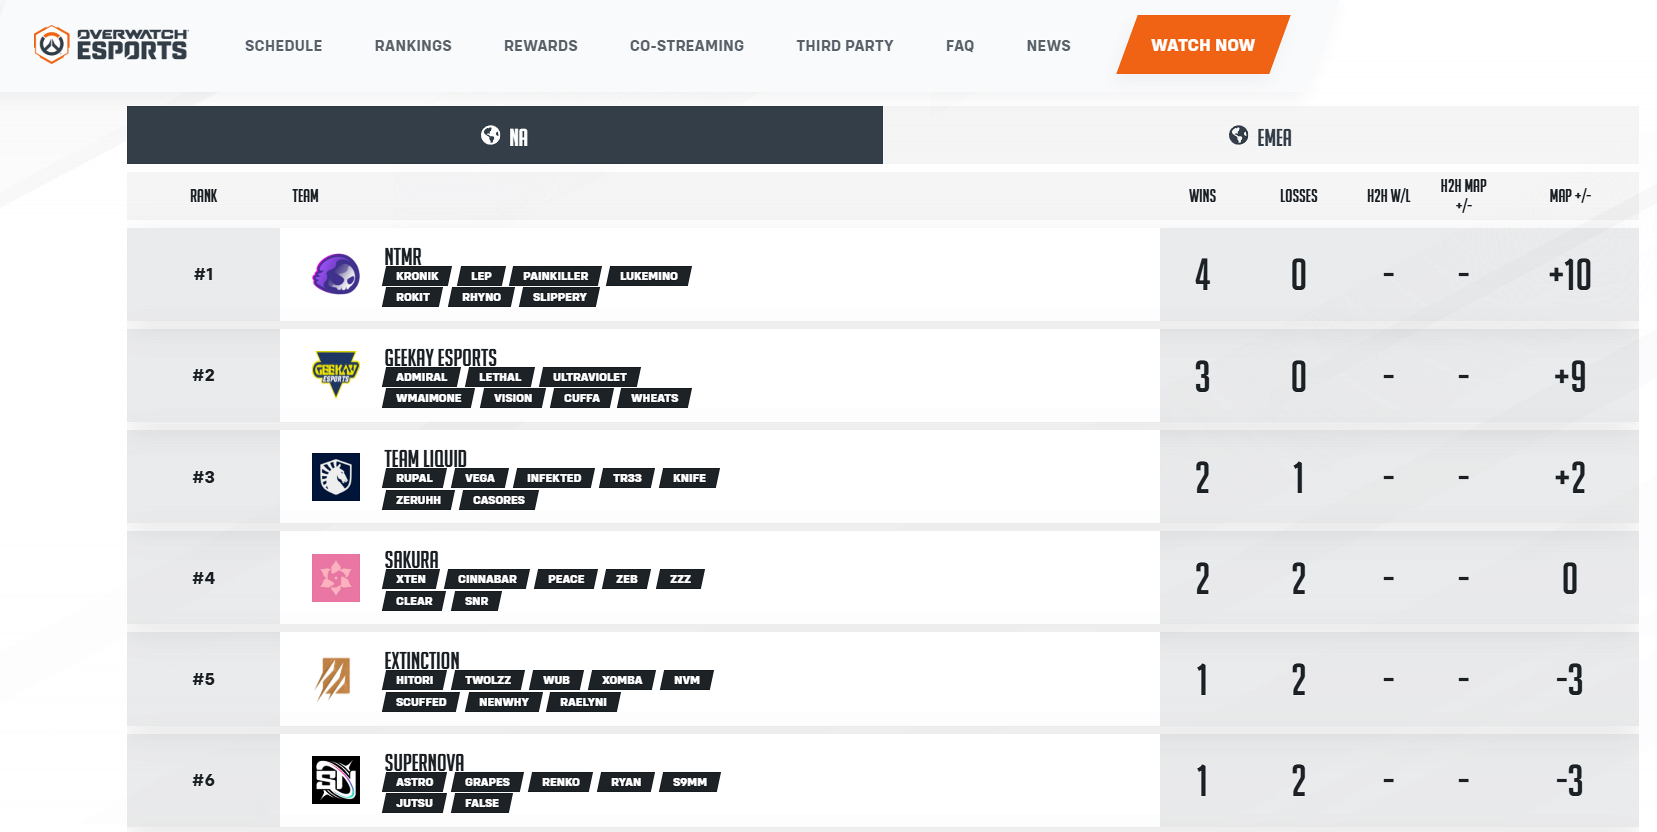The width and height of the screenshot is (1657, 832).
Task: Go to Rewards in the navigation
Action: pos(541,46)
